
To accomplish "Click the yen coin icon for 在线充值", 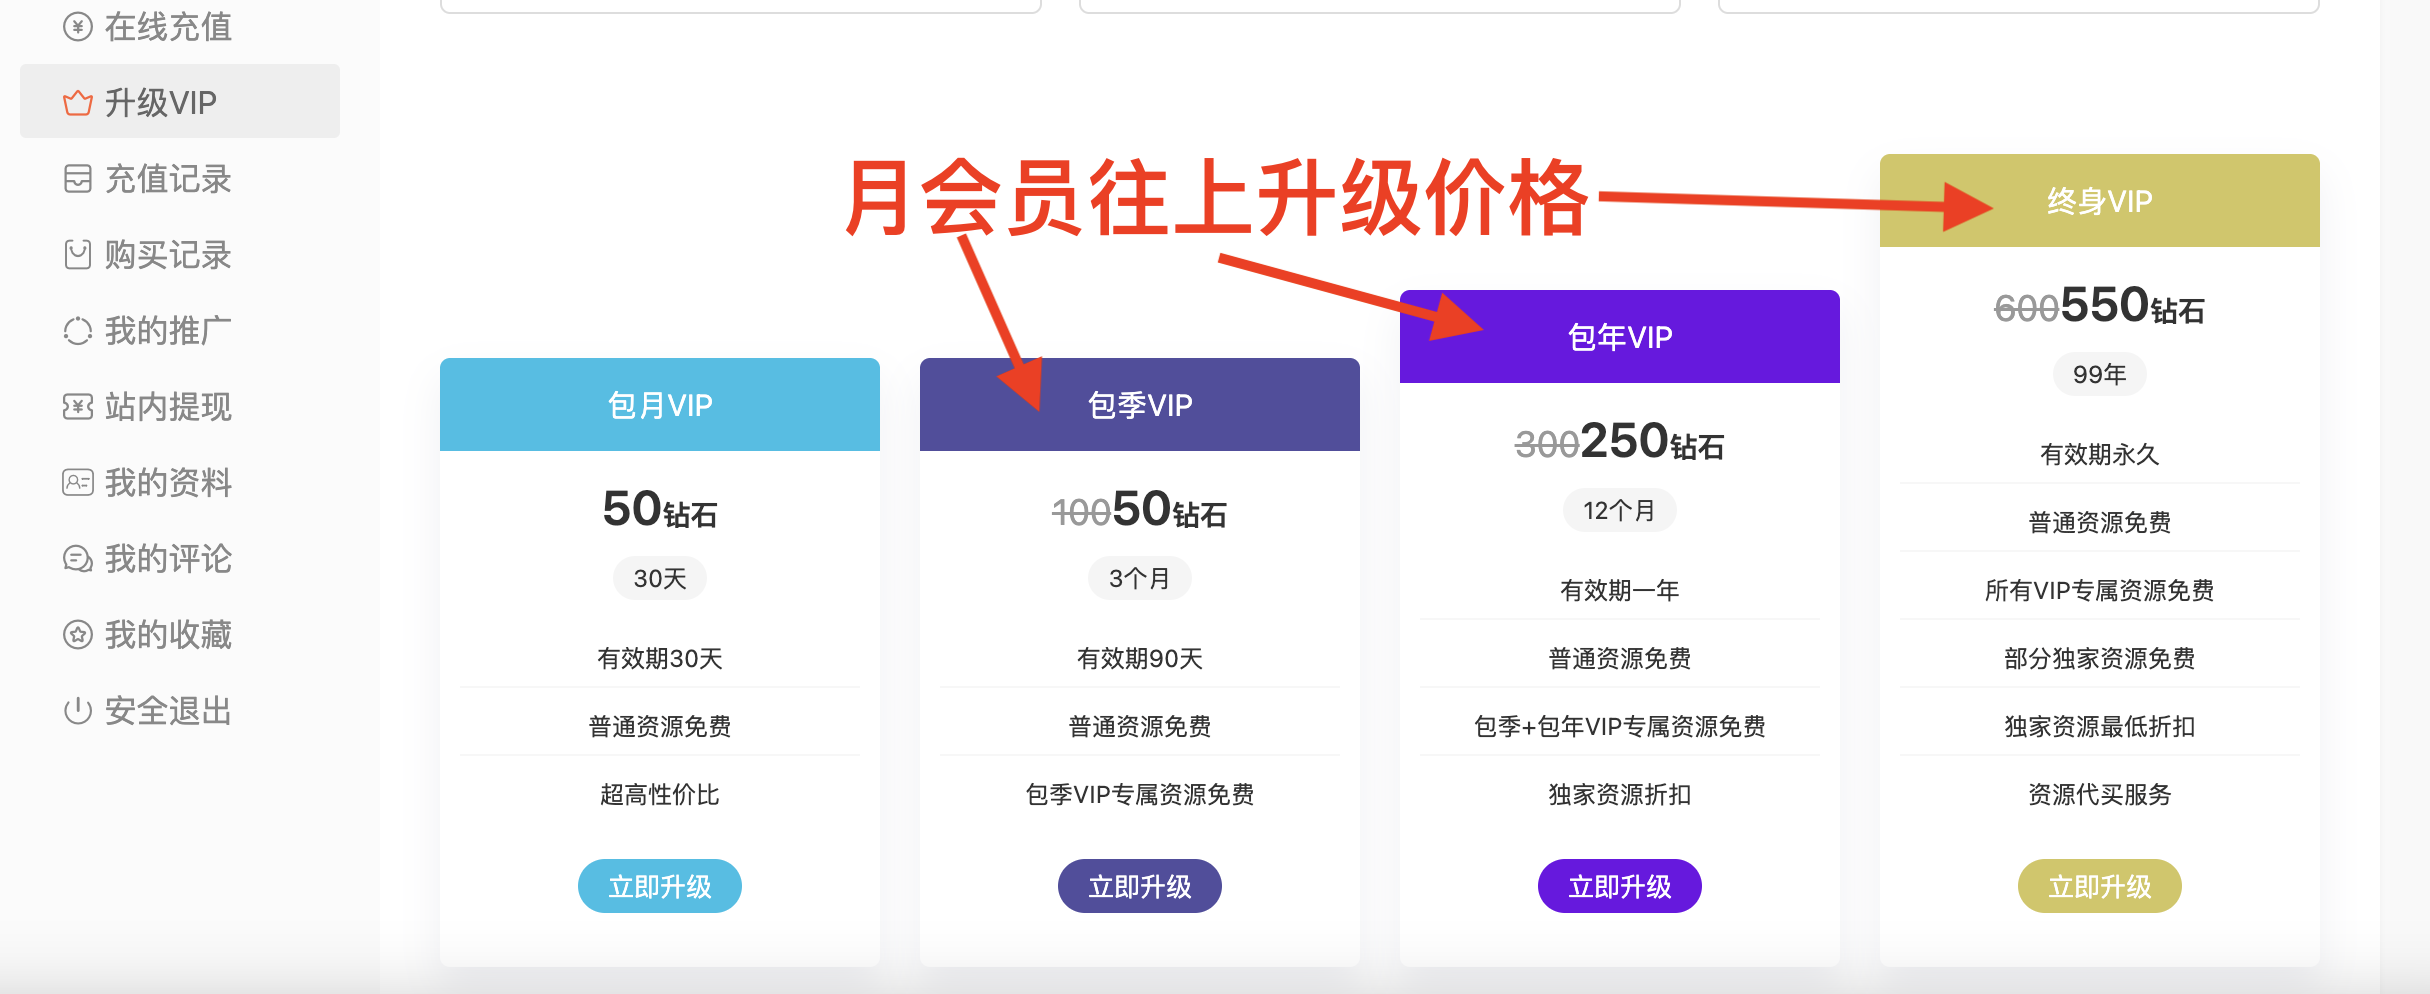I will click(78, 27).
